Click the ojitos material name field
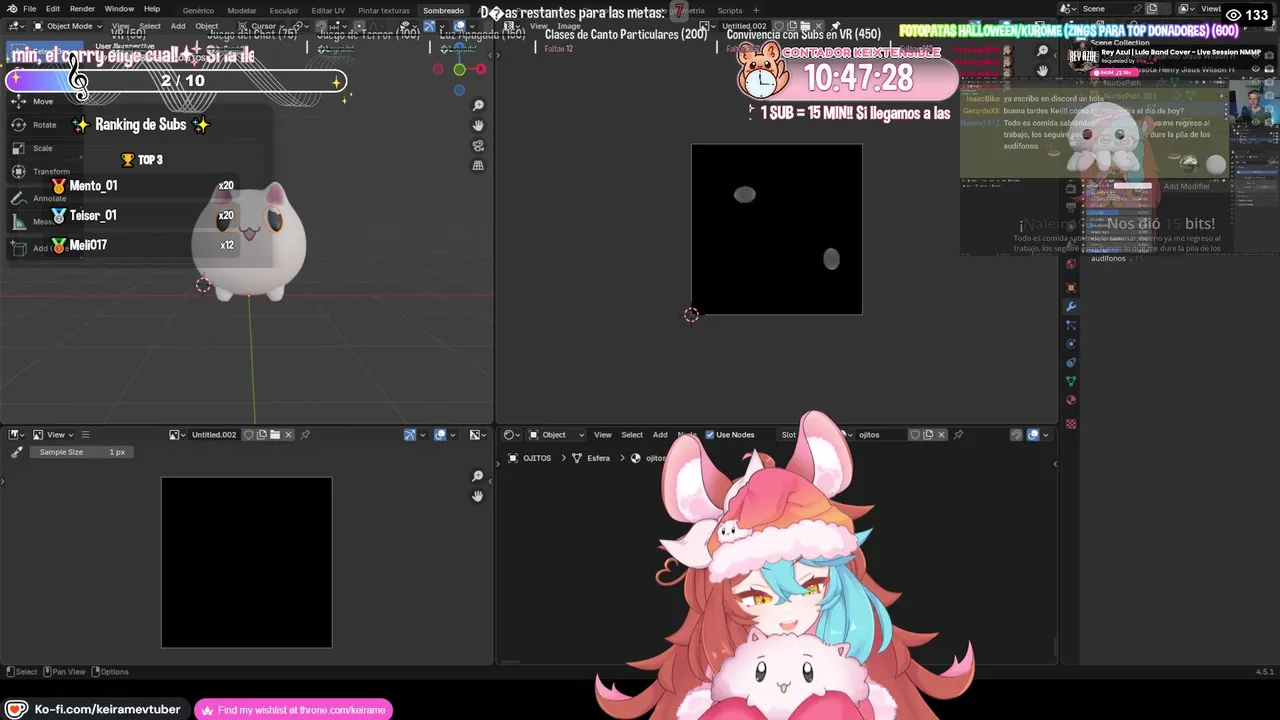The image size is (1280, 720). 880,435
